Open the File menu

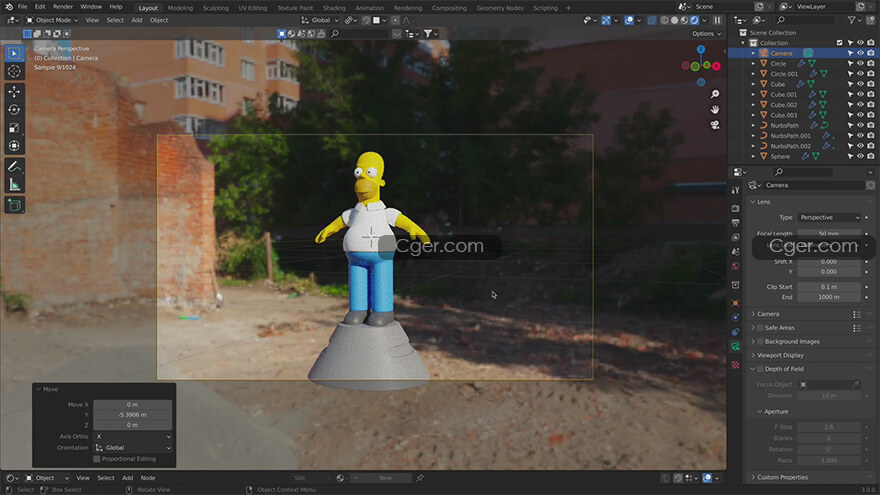[x=22, y=7]
